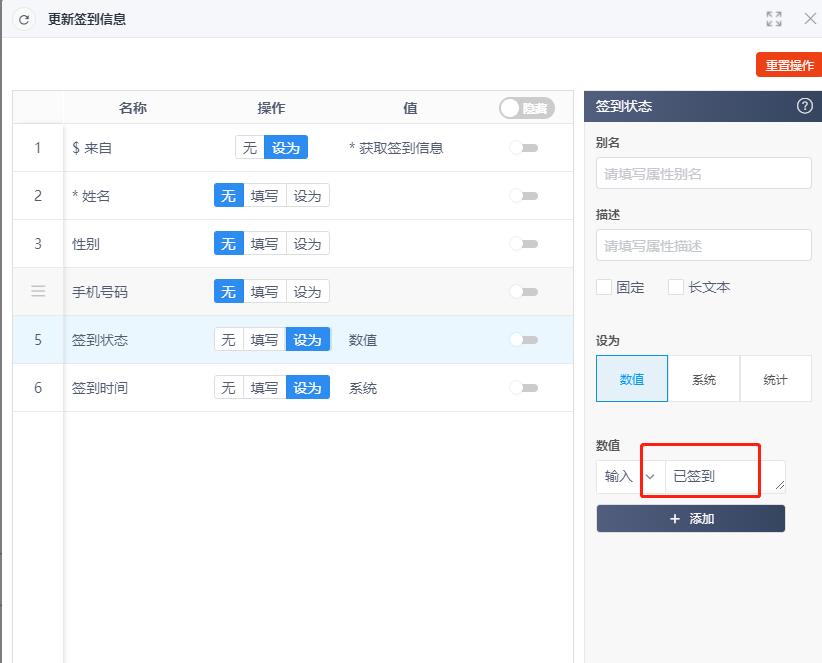Click the fullscreen expand icon in the header
This screenshot has height=663, width=822.
point(773,18)
